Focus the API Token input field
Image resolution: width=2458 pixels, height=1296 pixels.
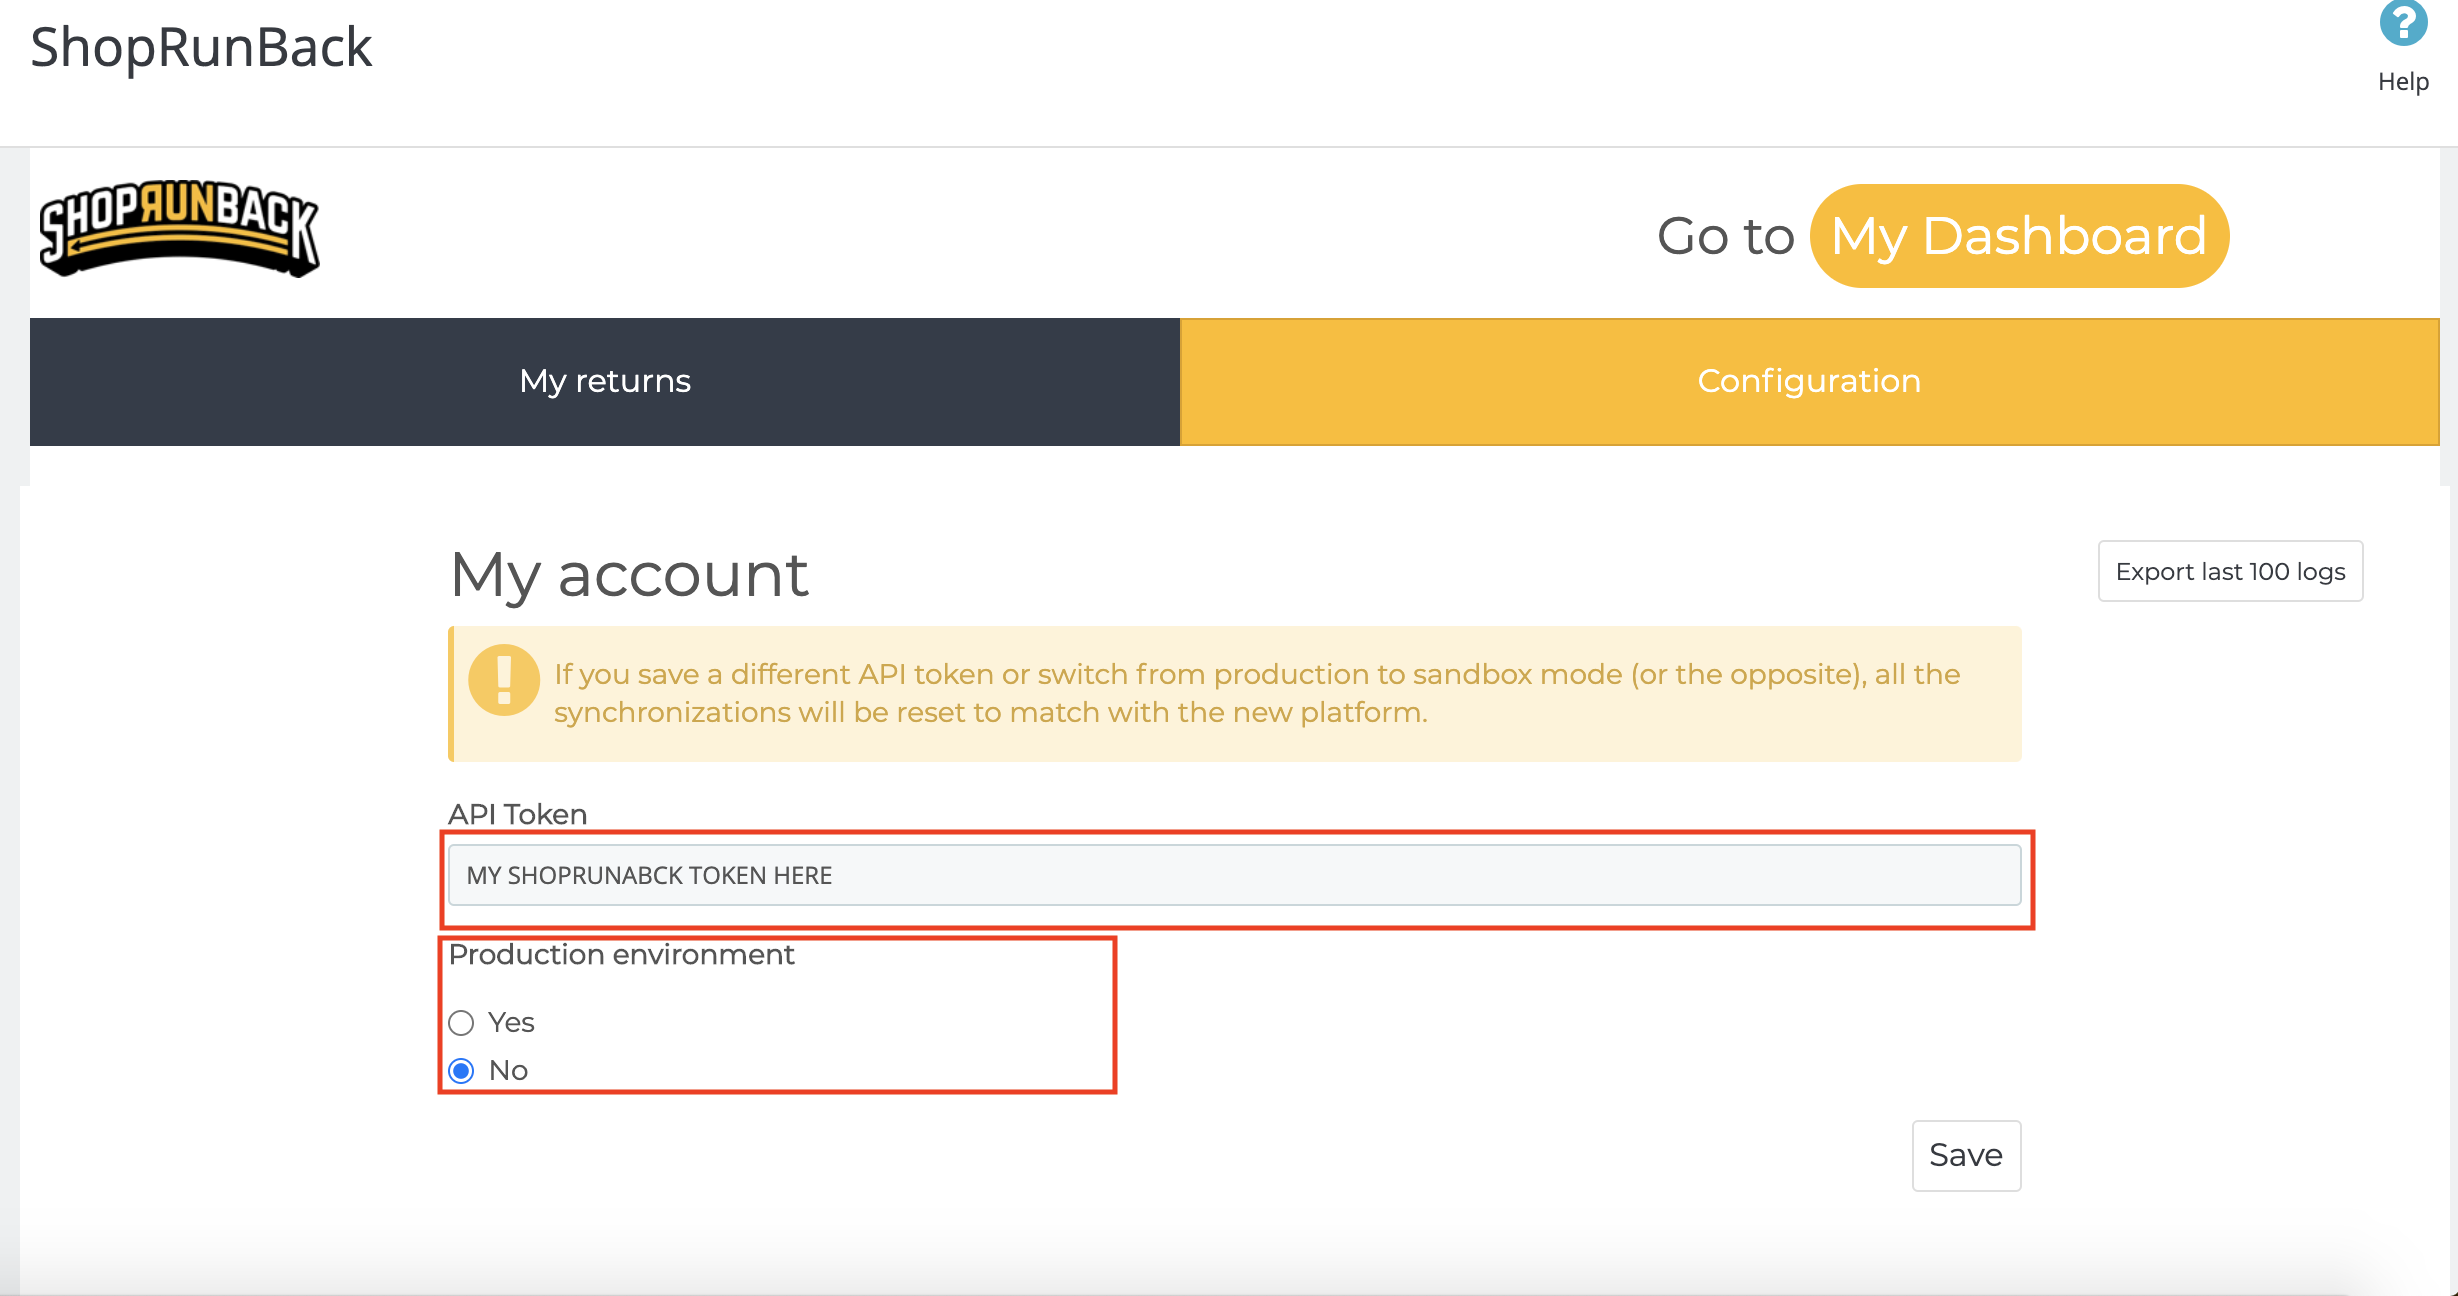pyautogui.click(x=1234, y=875)
